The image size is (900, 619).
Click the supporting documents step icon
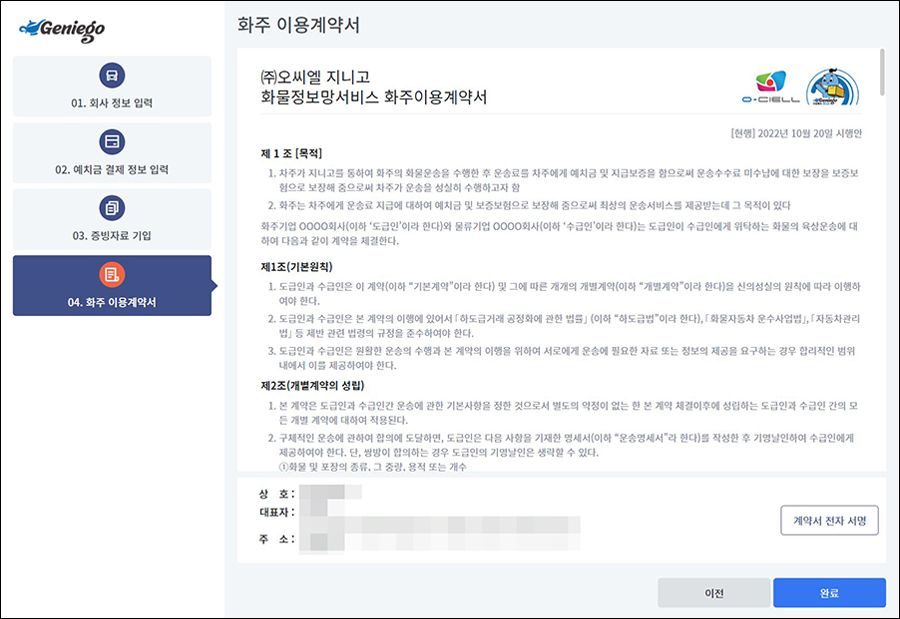[112, 208]
